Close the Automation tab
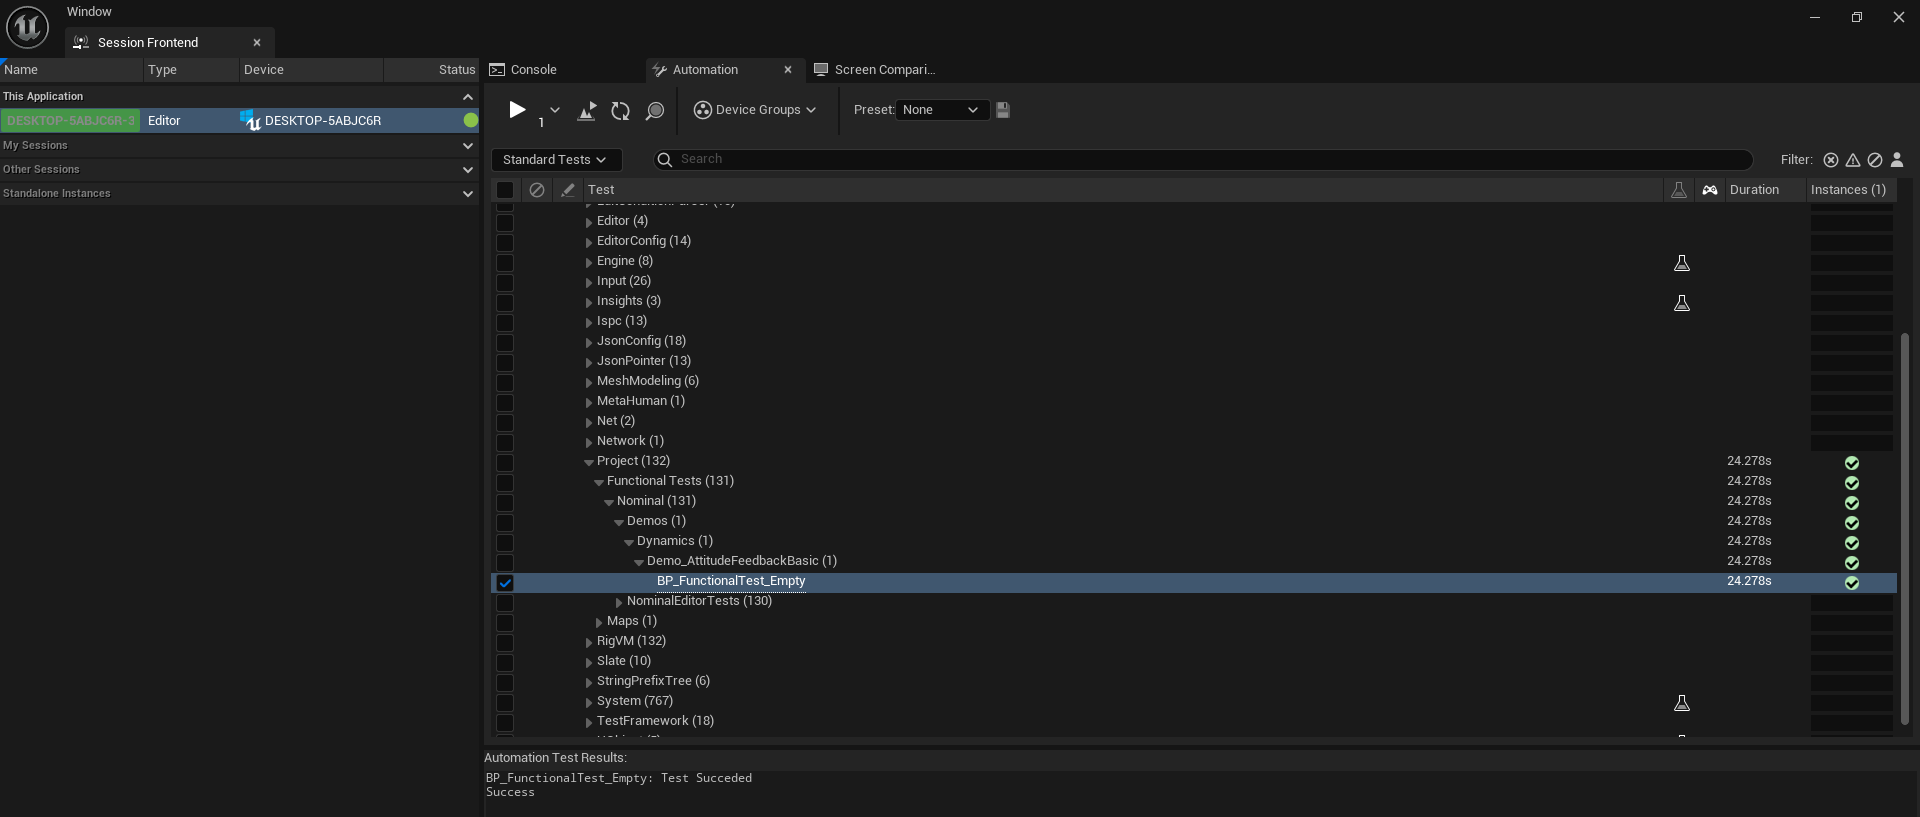Viewport: 1920px width, 817px height. (788, 70)
